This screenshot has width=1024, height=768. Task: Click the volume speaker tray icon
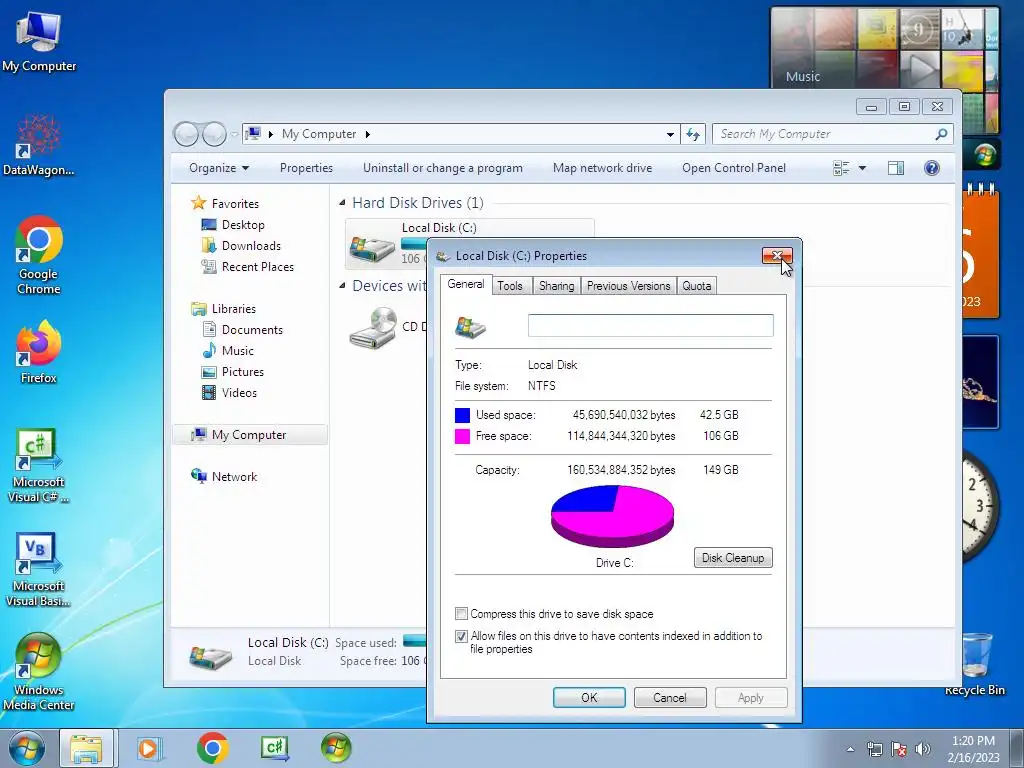923,749
